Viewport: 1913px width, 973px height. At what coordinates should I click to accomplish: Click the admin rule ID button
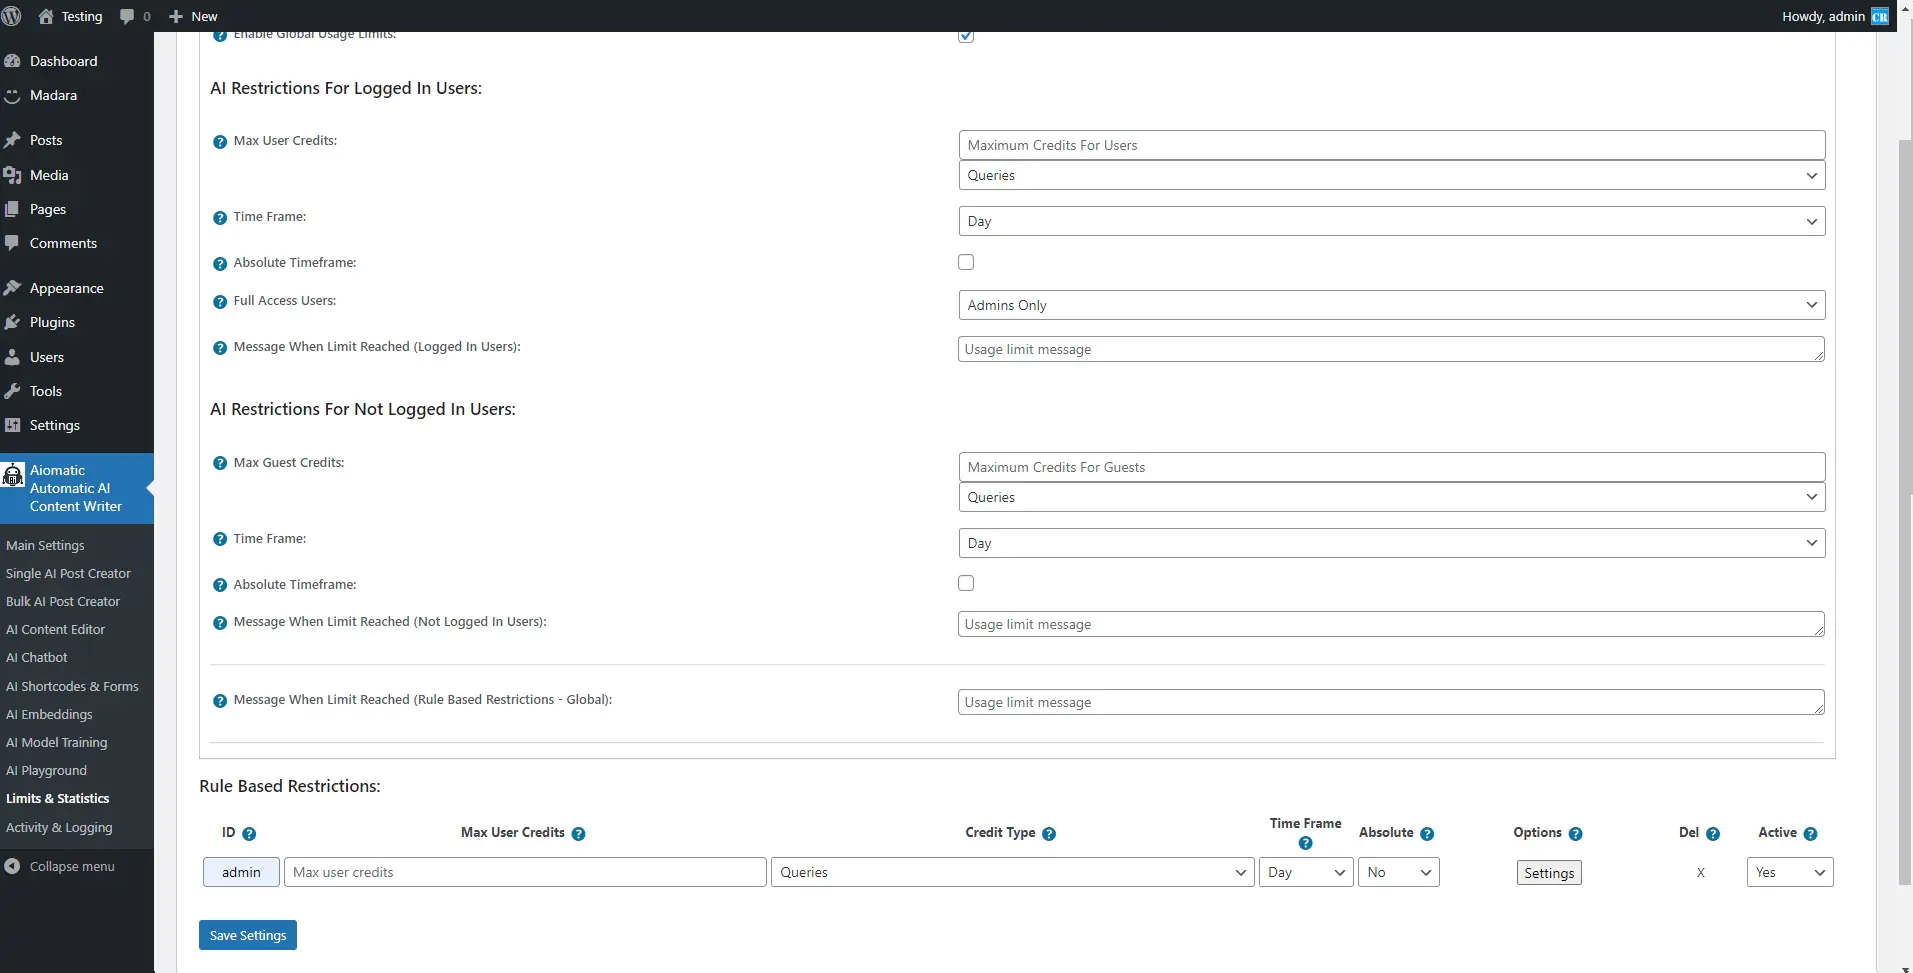tap(241, 872)
